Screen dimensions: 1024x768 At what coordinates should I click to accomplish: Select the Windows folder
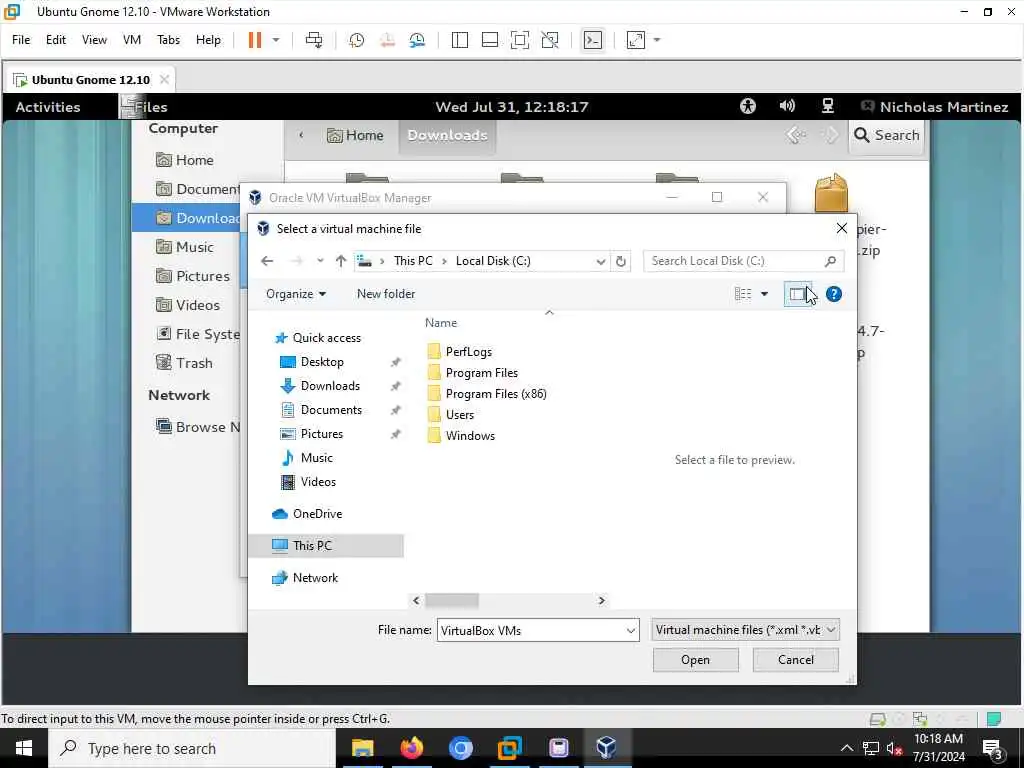click(470, 436)
